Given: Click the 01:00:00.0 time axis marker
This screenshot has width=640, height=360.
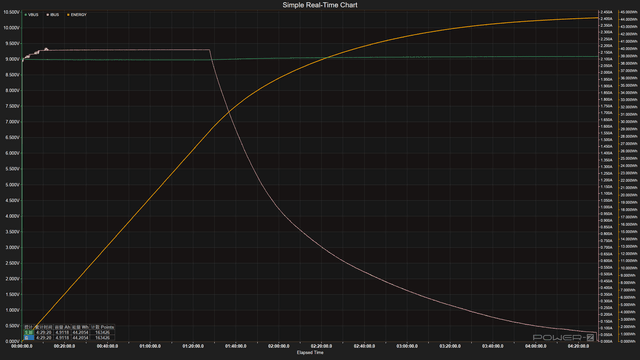Looking at the screenshot, I should click(x=150, y=346).
